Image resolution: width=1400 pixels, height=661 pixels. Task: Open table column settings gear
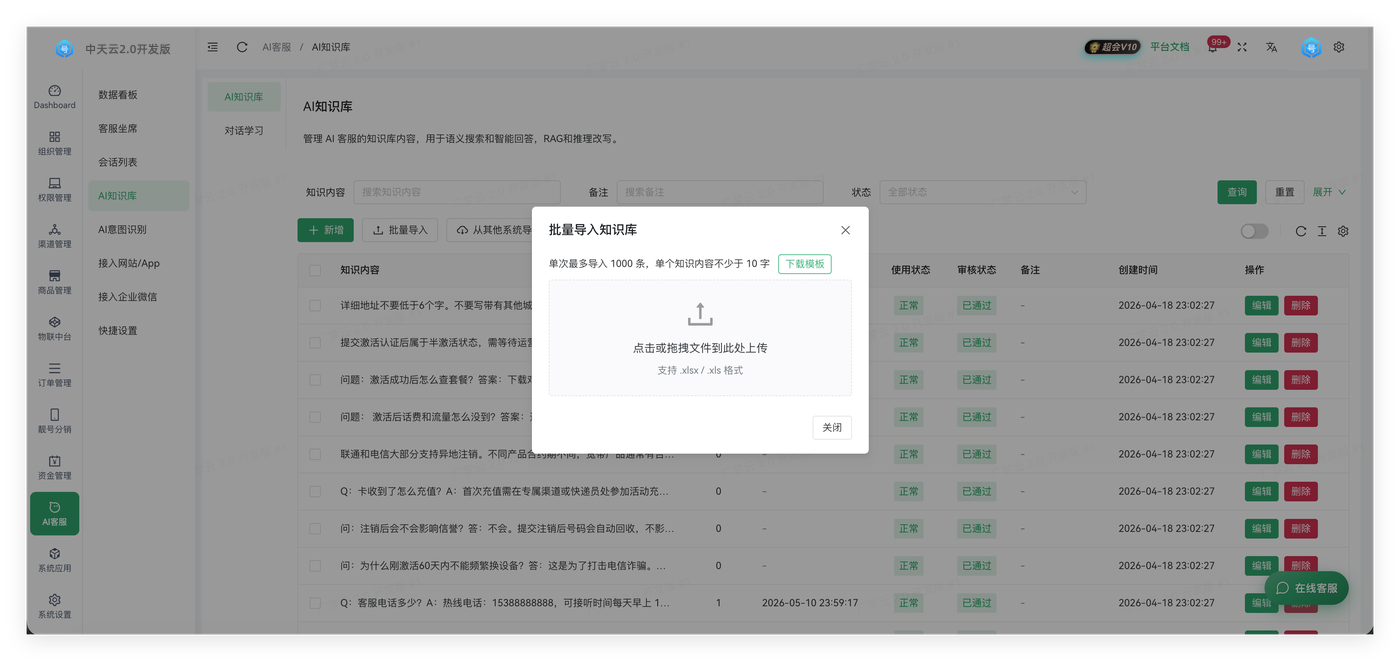[1343, 231]
